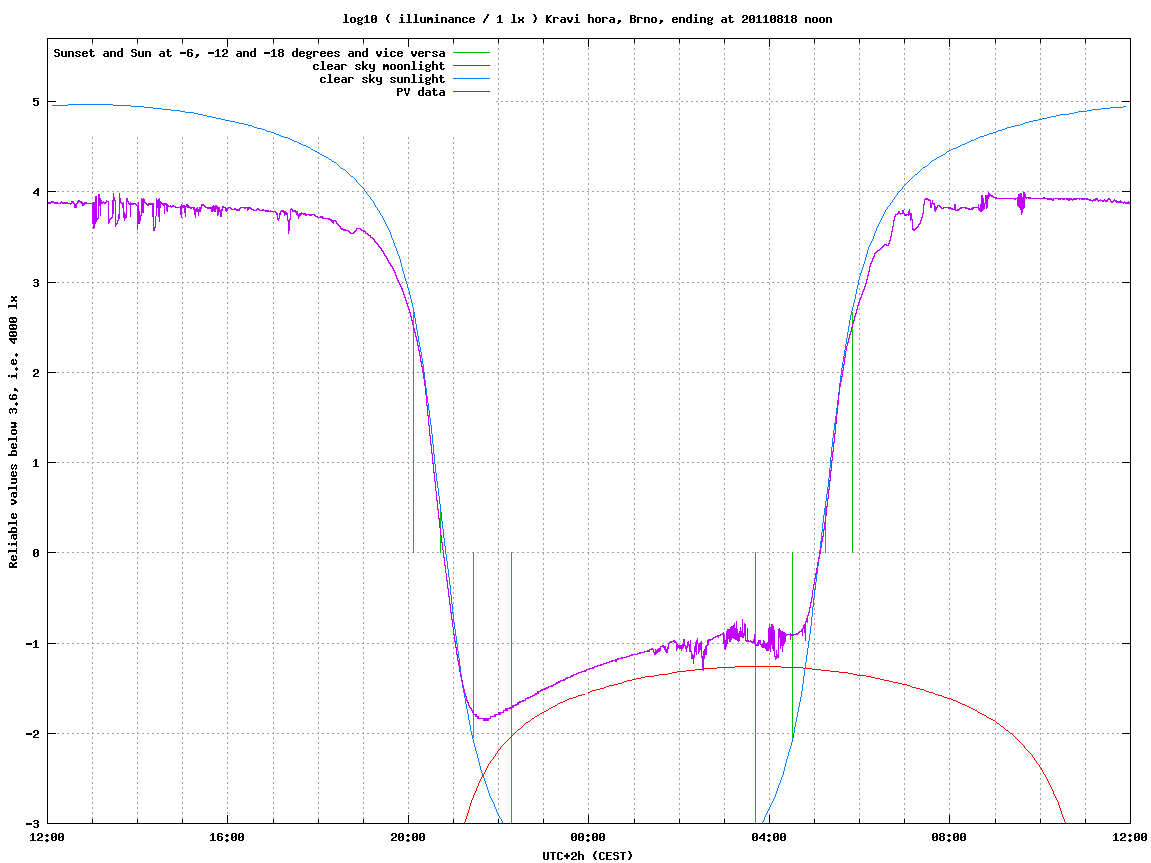This screenshot has height=863, width=1151.
Task: Click the x-axis tick label 16:00
Action: click(228, 837)
